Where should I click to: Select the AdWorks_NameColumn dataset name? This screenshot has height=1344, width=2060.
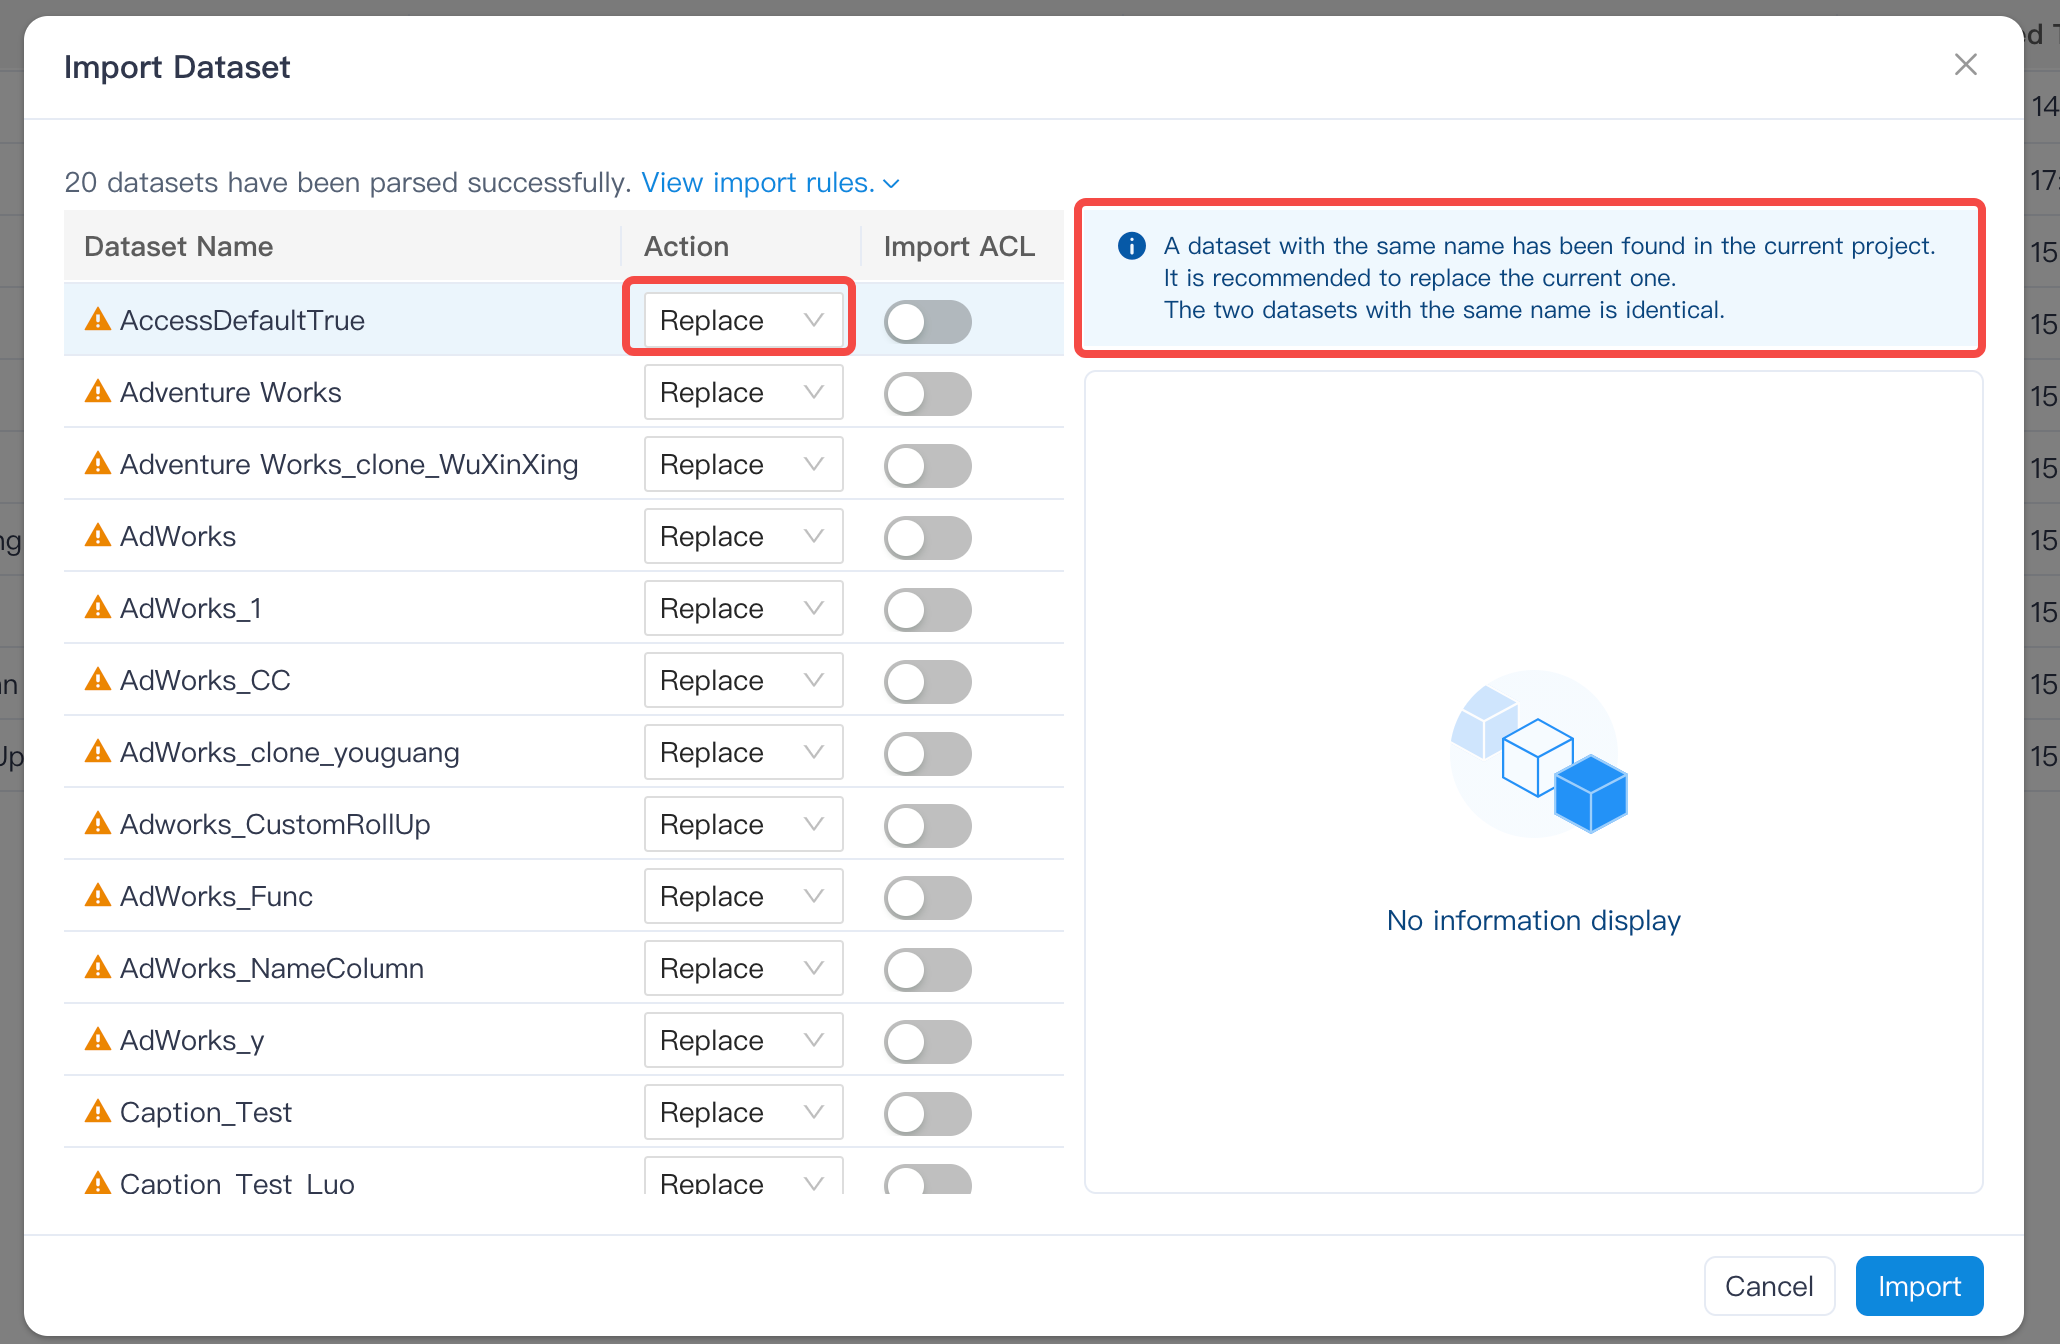pyautogui.click(x=272, y=969)
